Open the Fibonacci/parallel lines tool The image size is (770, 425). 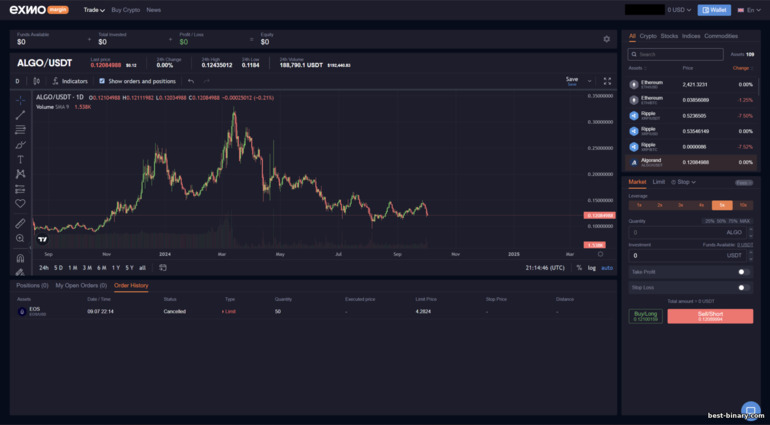(x=20, y=130)
